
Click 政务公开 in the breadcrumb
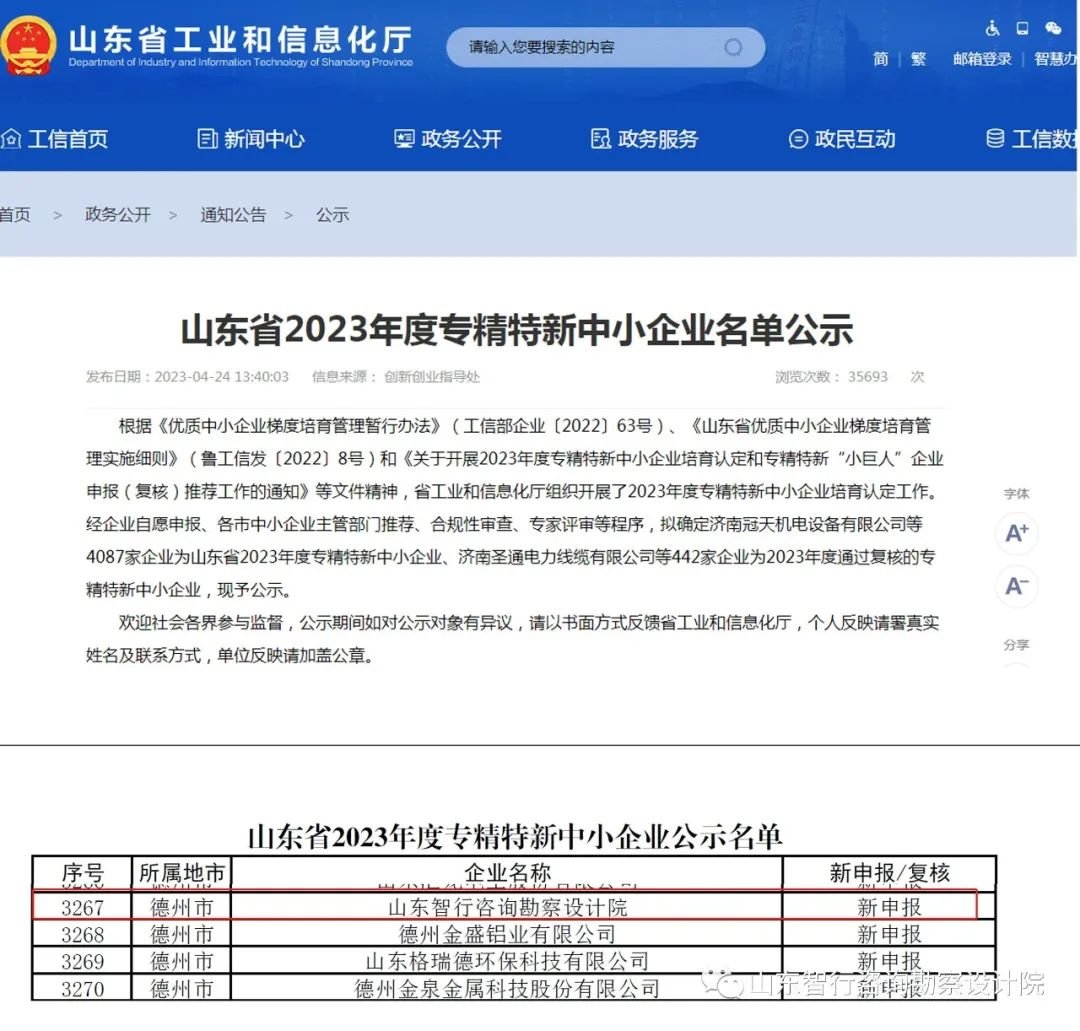click(118, 215)
